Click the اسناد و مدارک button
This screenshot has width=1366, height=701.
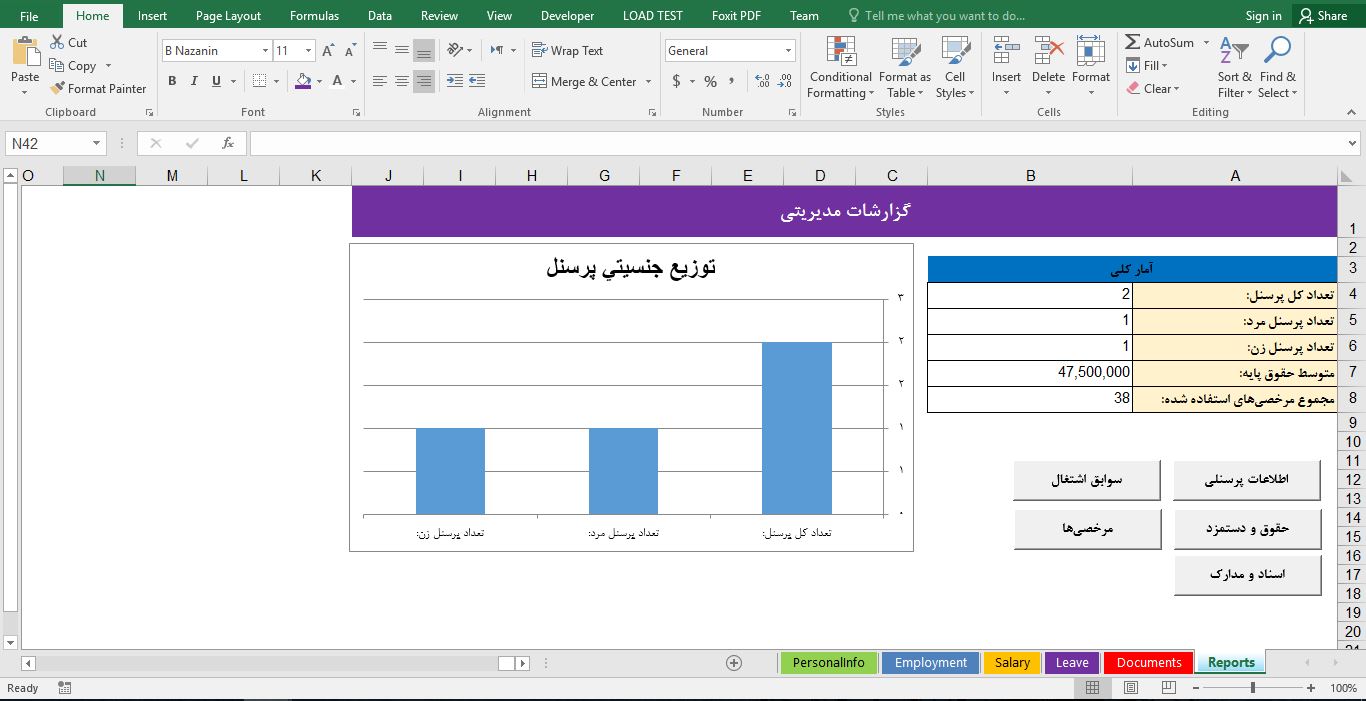click(x=1246, y=574)
